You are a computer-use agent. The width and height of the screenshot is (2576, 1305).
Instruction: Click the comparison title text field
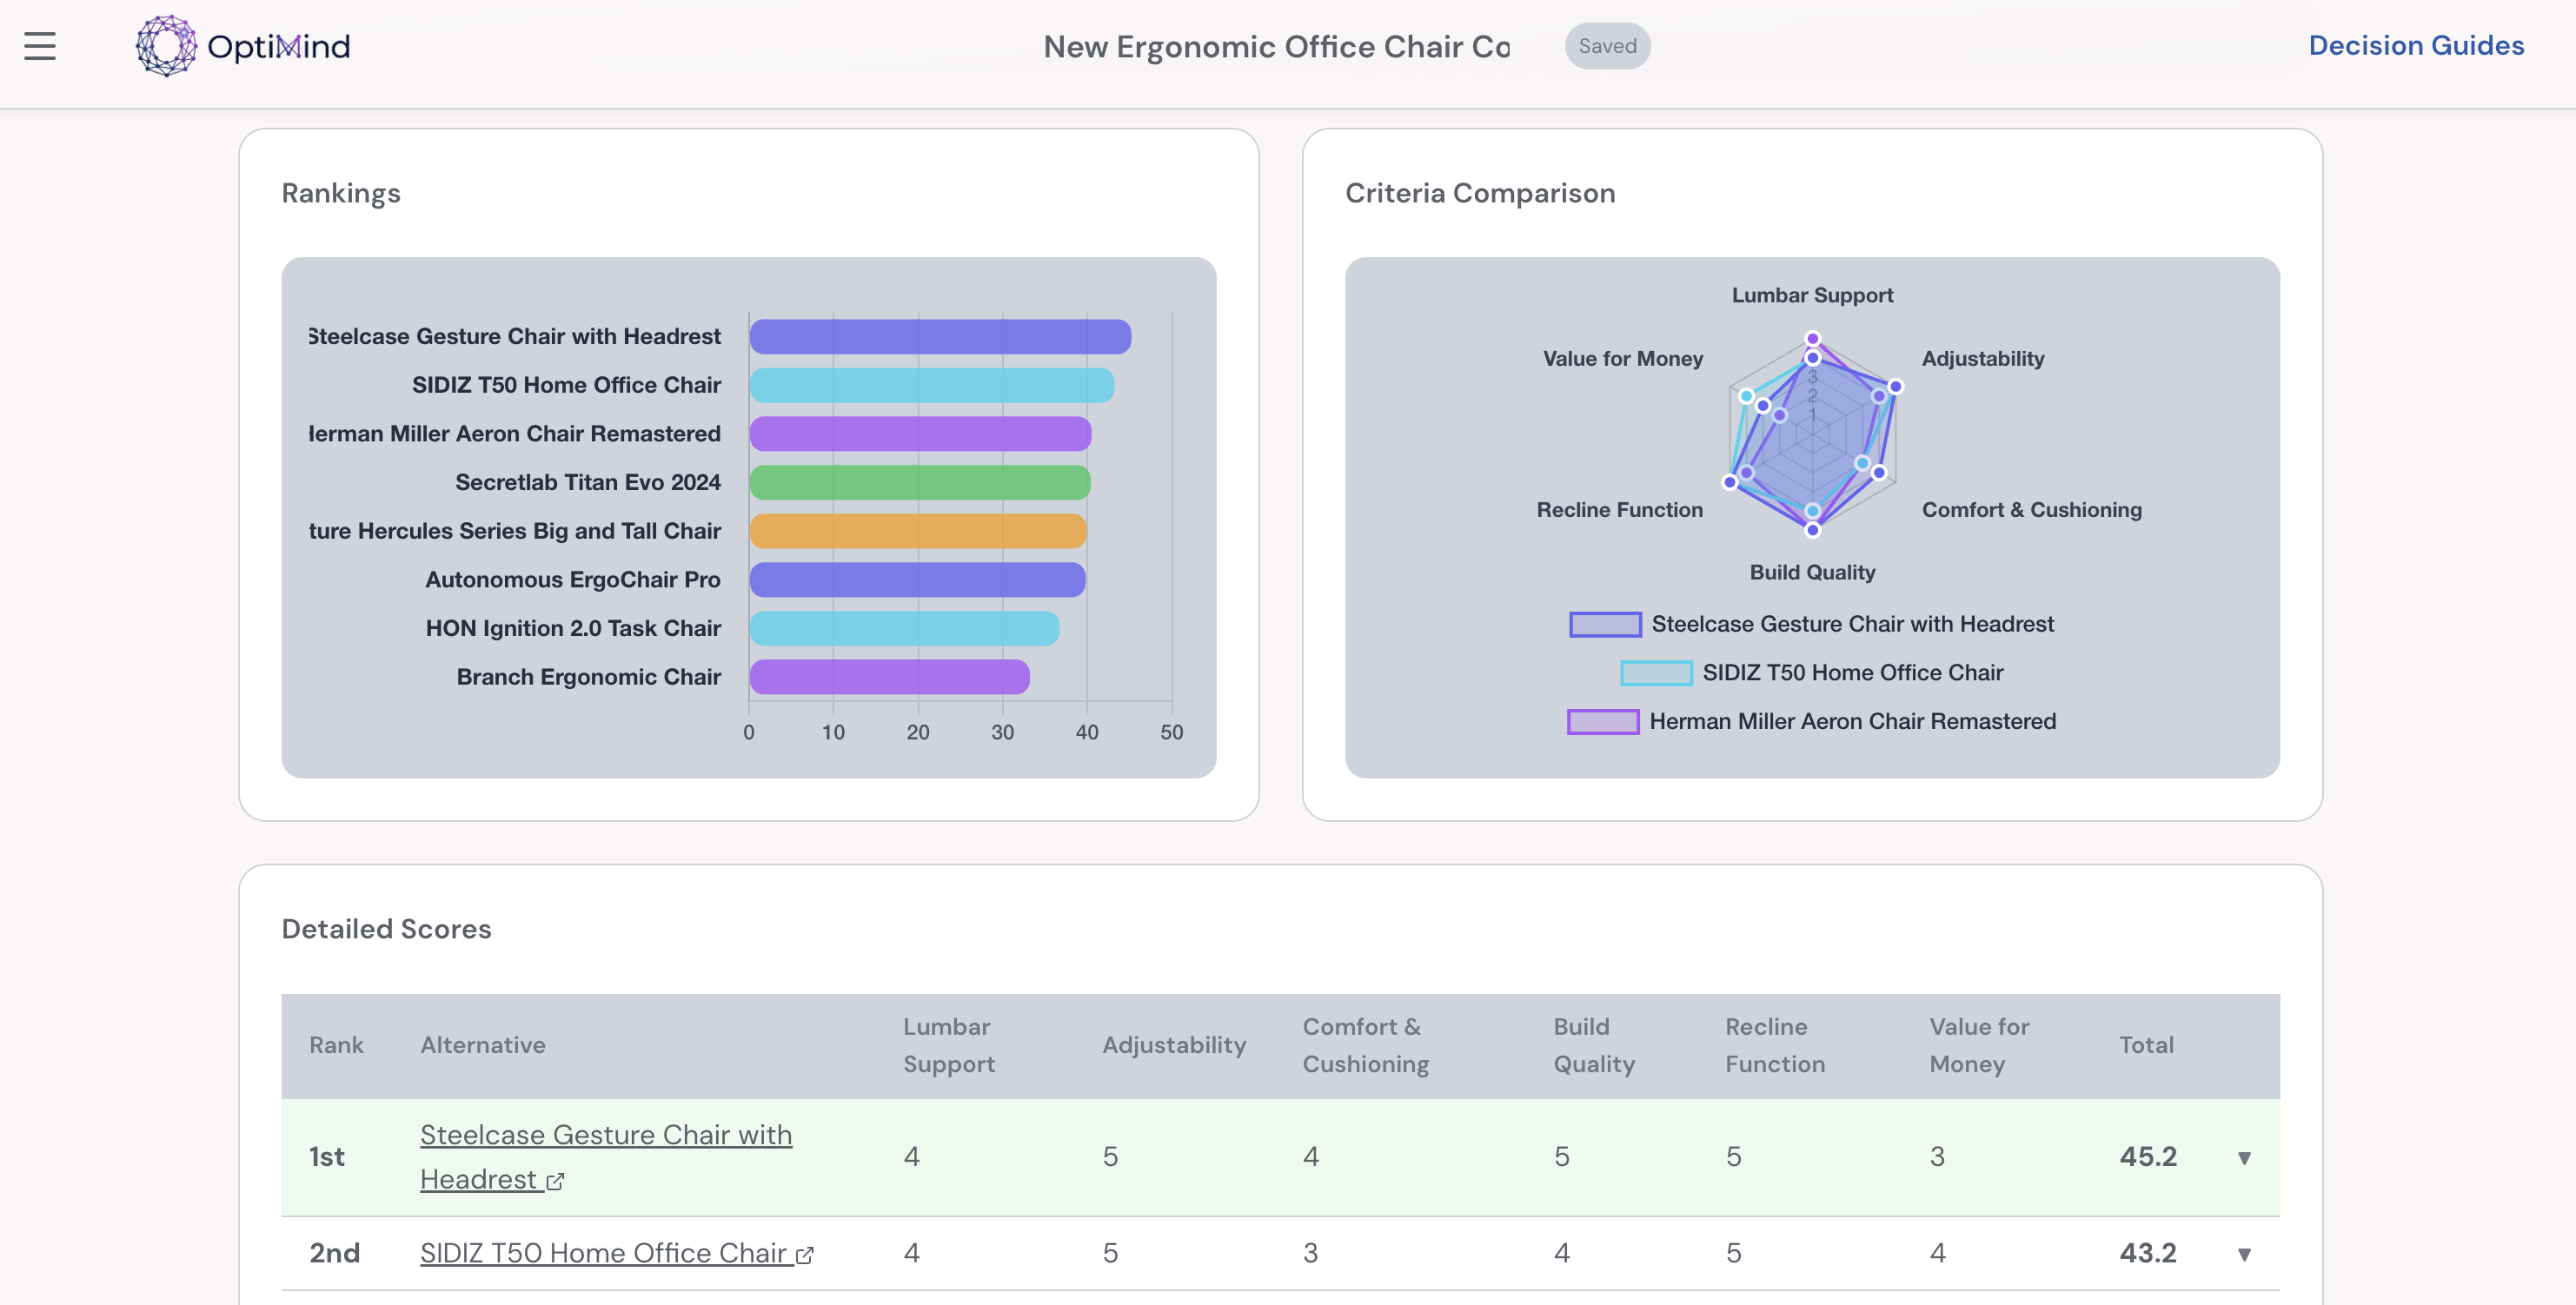coord(1276,46)
